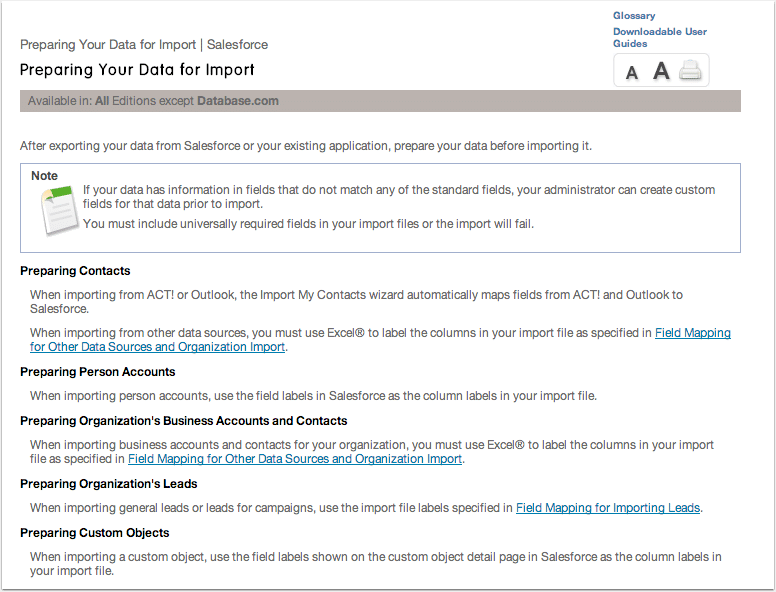Click the printer icon to print page
776x592 pixels.
tap(691, 71)
